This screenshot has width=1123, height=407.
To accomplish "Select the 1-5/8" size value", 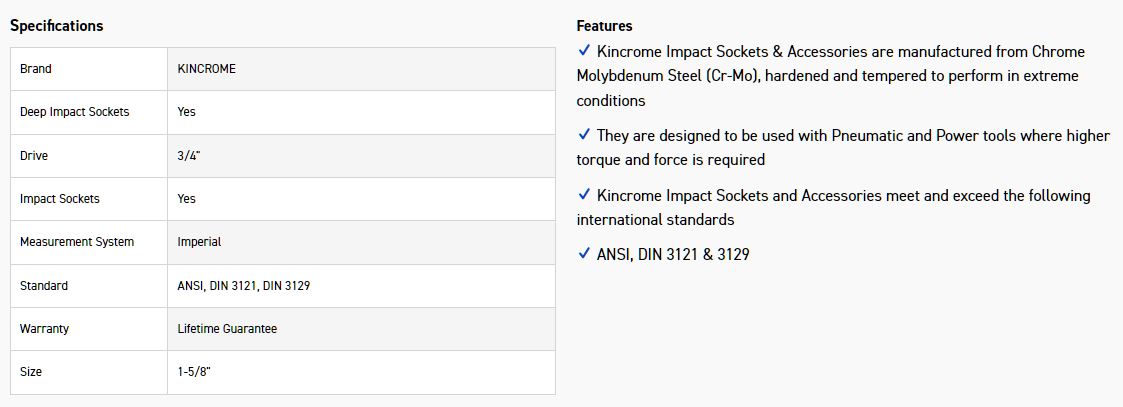I will coord(194,372).
